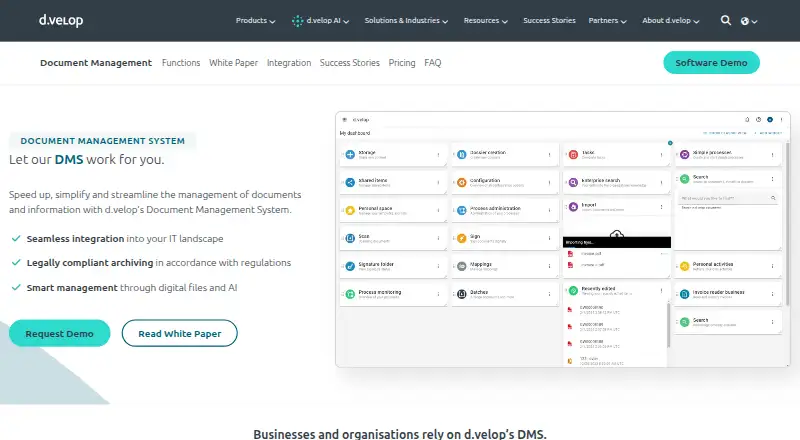Click the Recently edited list scrollbar

668,325
